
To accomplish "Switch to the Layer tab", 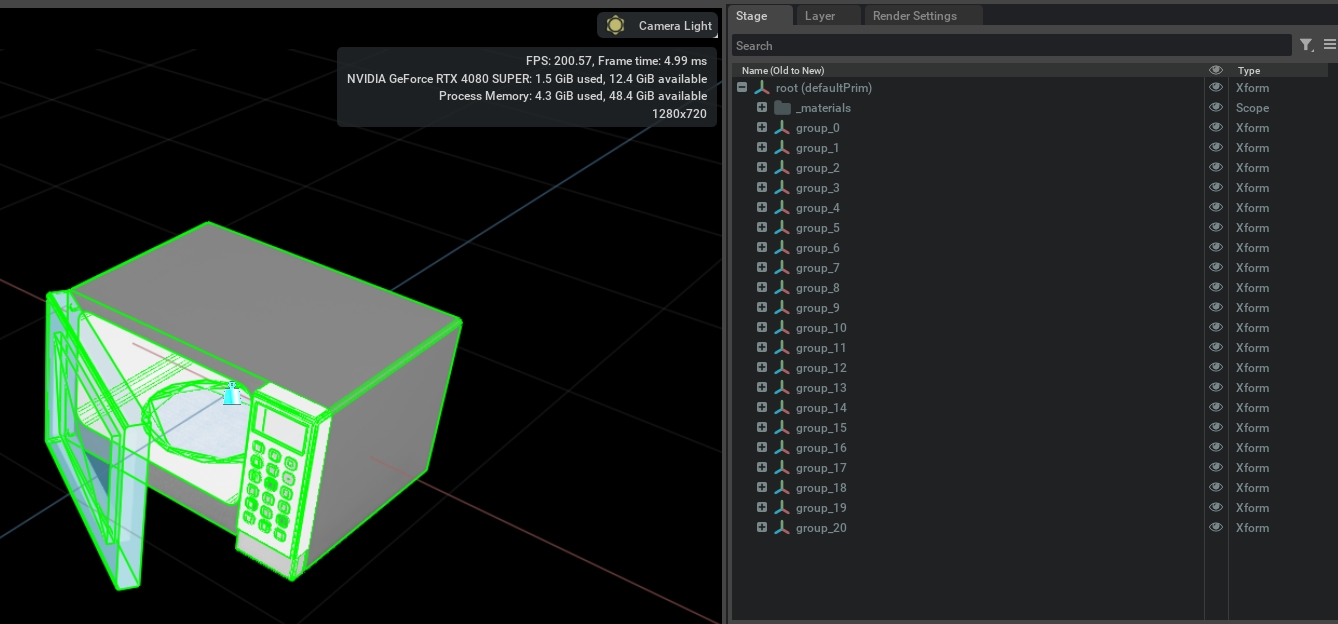I will pyautogui.click(x=820, y=16).
